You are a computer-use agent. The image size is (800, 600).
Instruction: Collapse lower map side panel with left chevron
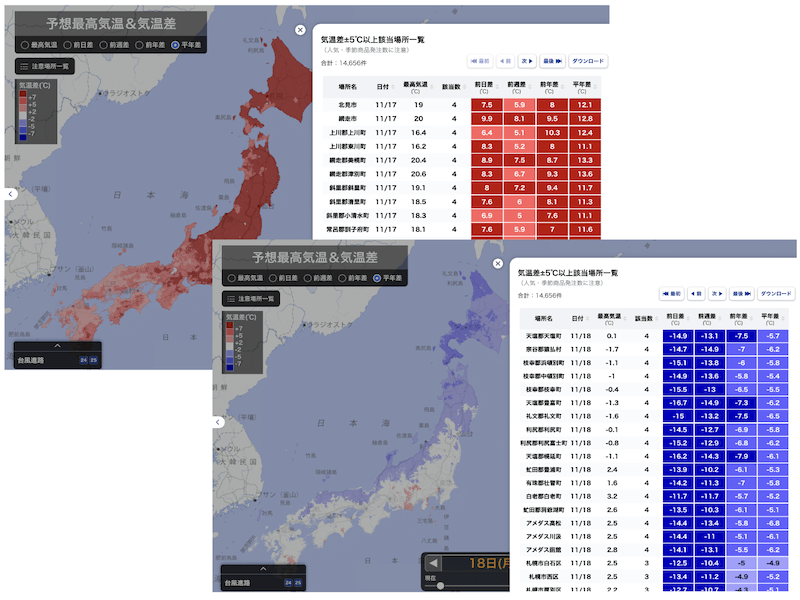(218, 422)
